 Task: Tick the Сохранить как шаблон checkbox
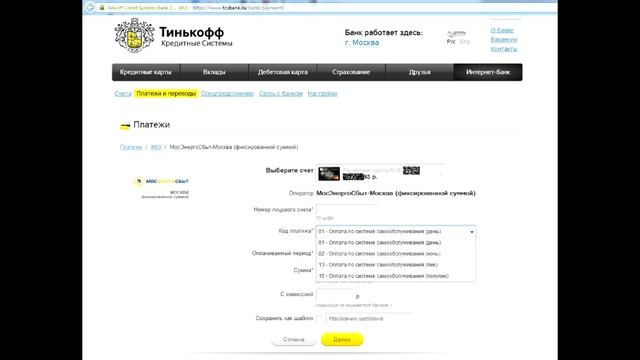tap(320, 318)
